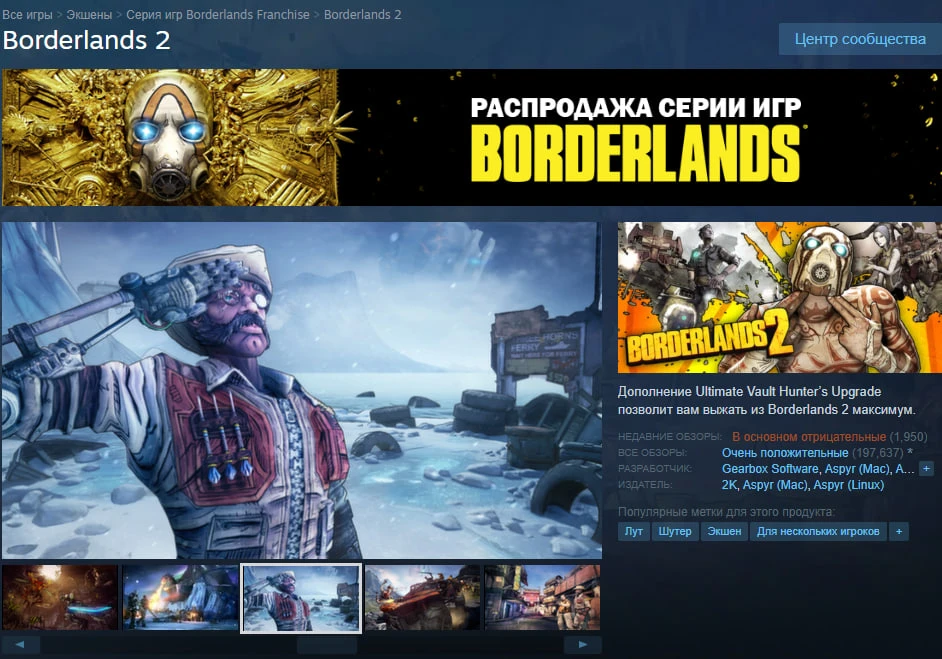
Task: Open Gearbox Software developer page
Action: (x=770, y=467)
